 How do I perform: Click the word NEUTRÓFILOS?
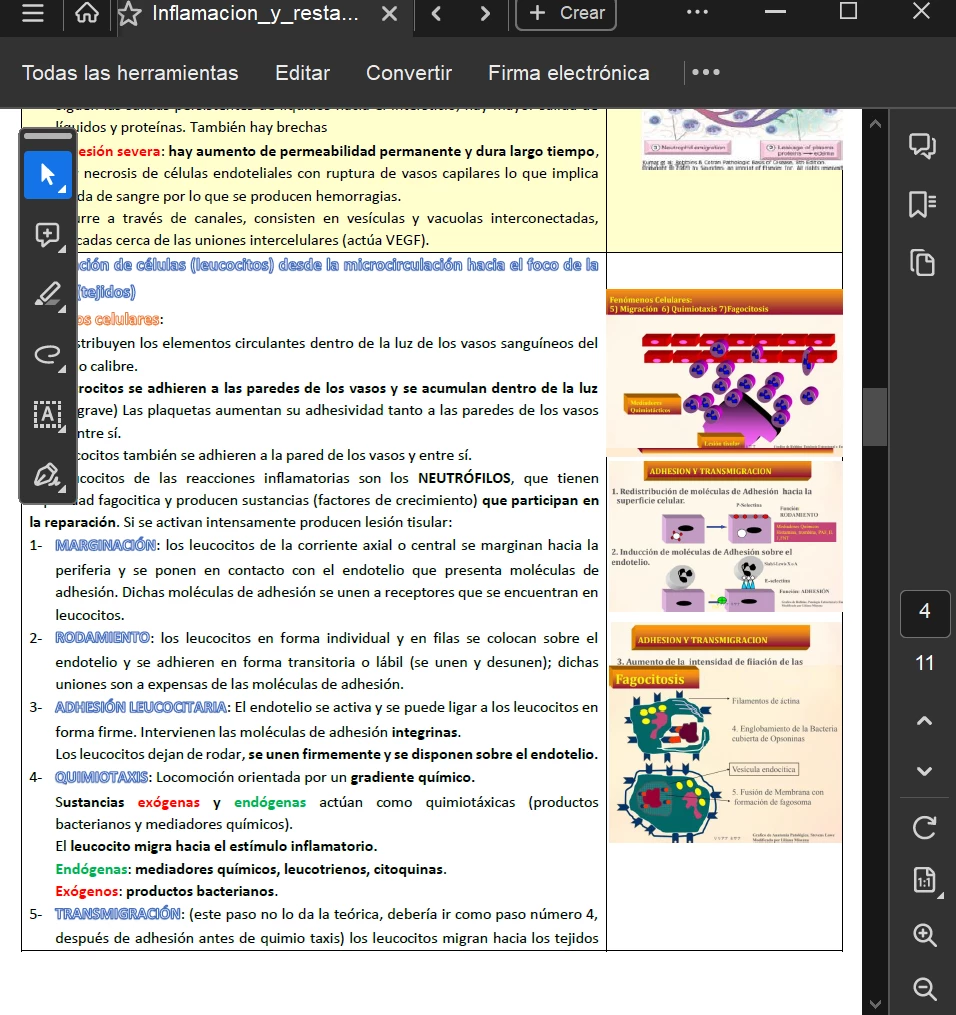click(x=464, y=478)
